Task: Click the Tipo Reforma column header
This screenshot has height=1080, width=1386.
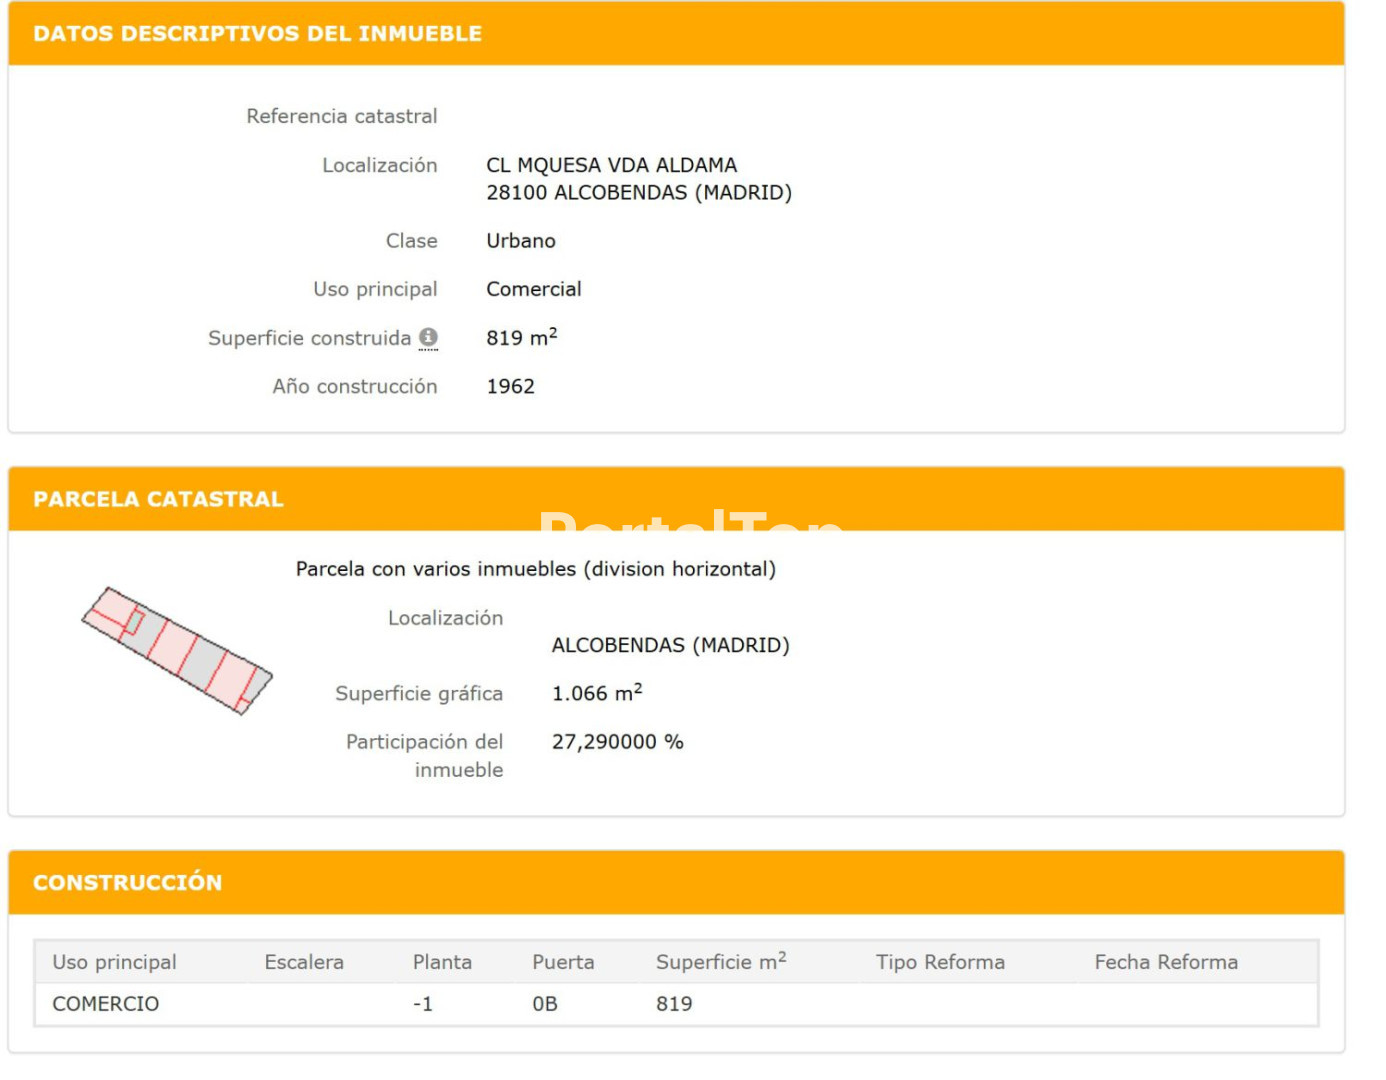Action: point(940,962)
